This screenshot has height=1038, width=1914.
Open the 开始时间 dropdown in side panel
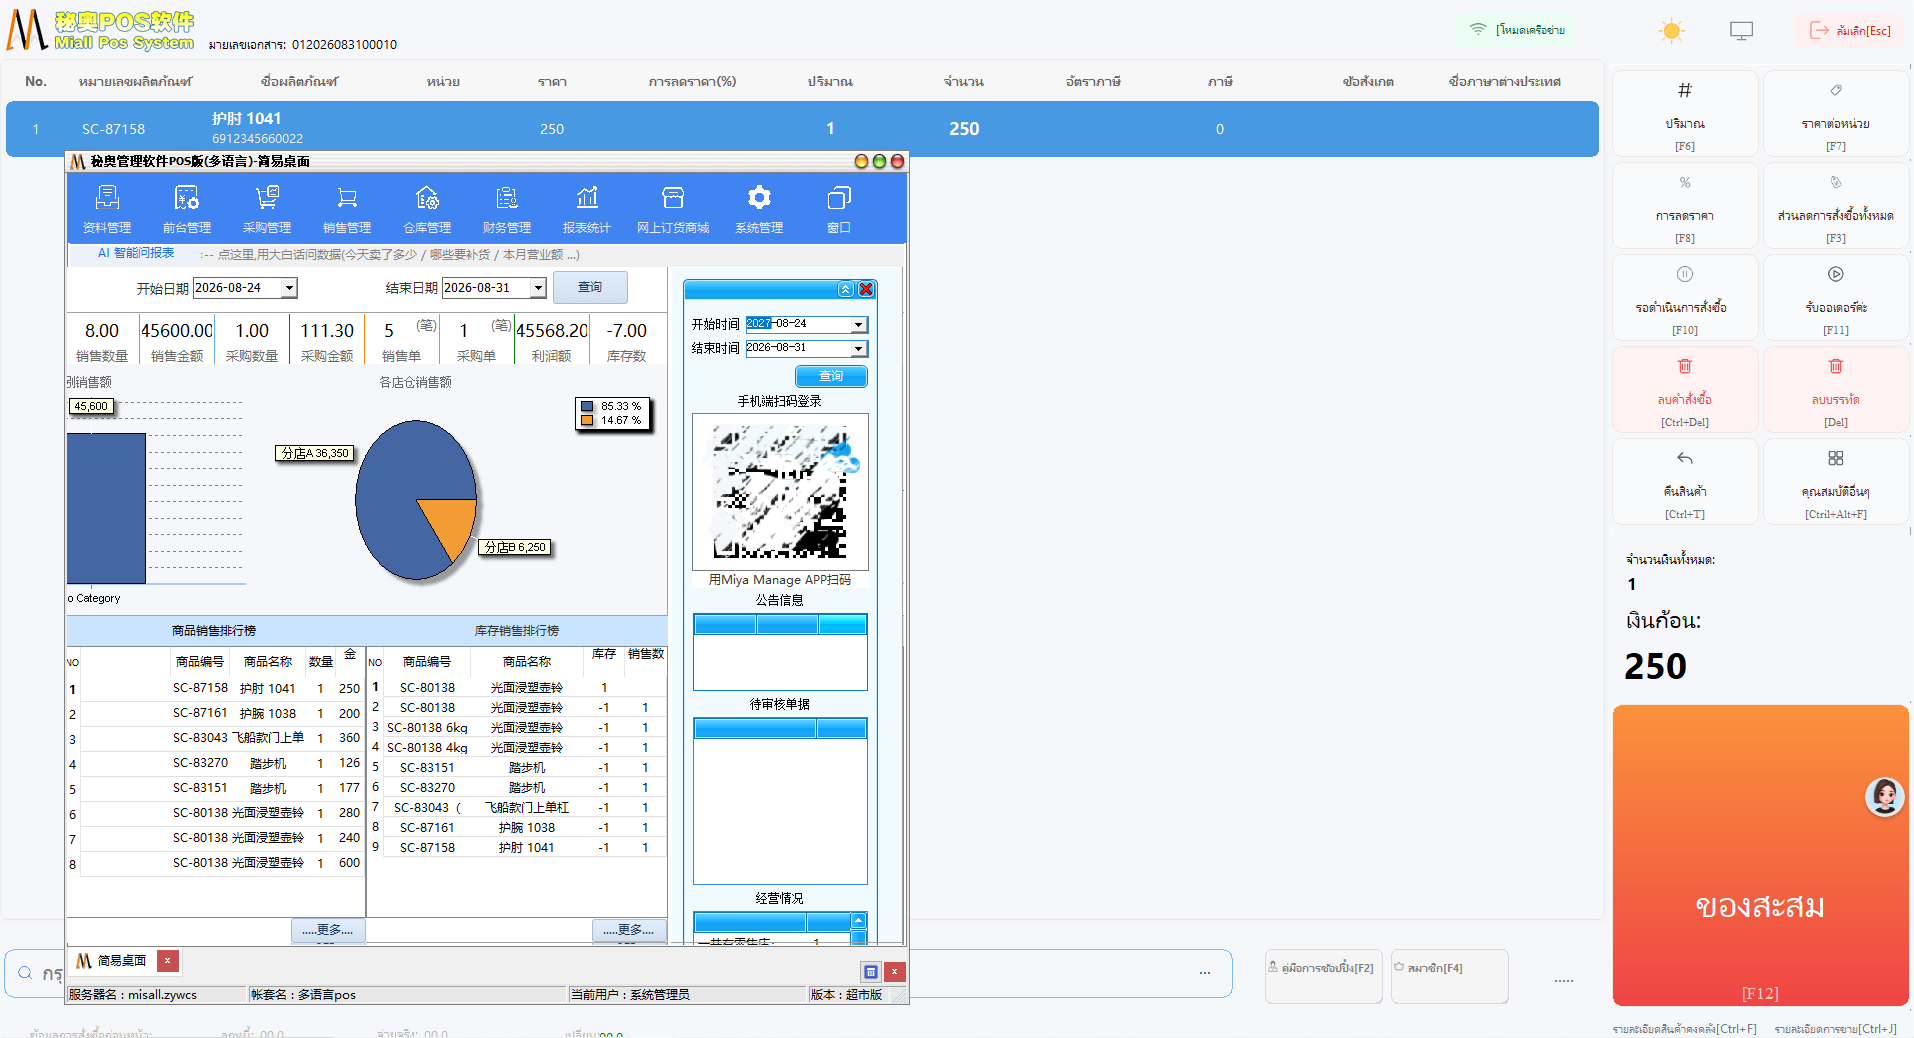[x=859, y=324]
